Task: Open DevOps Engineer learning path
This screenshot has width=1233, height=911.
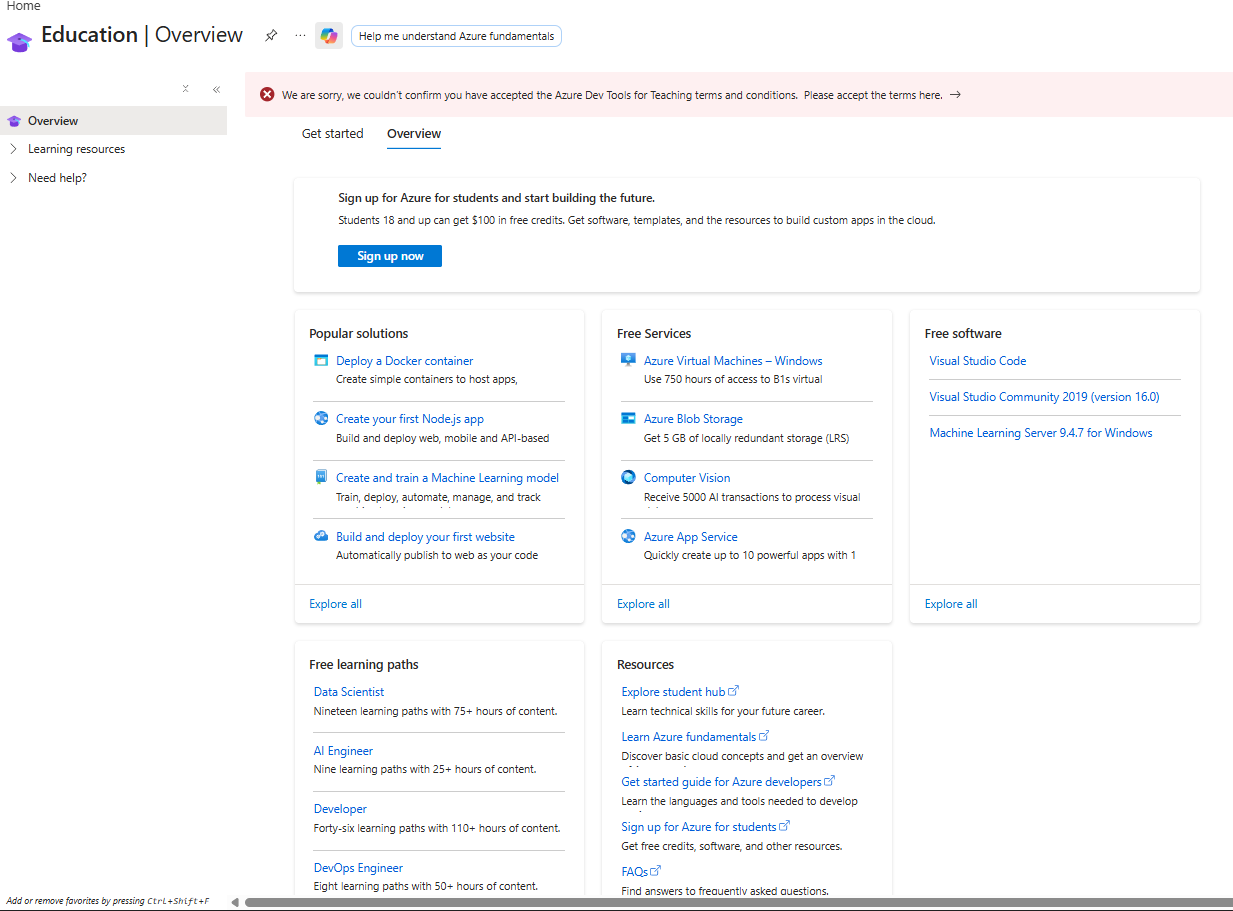Action: click(358, 868)
